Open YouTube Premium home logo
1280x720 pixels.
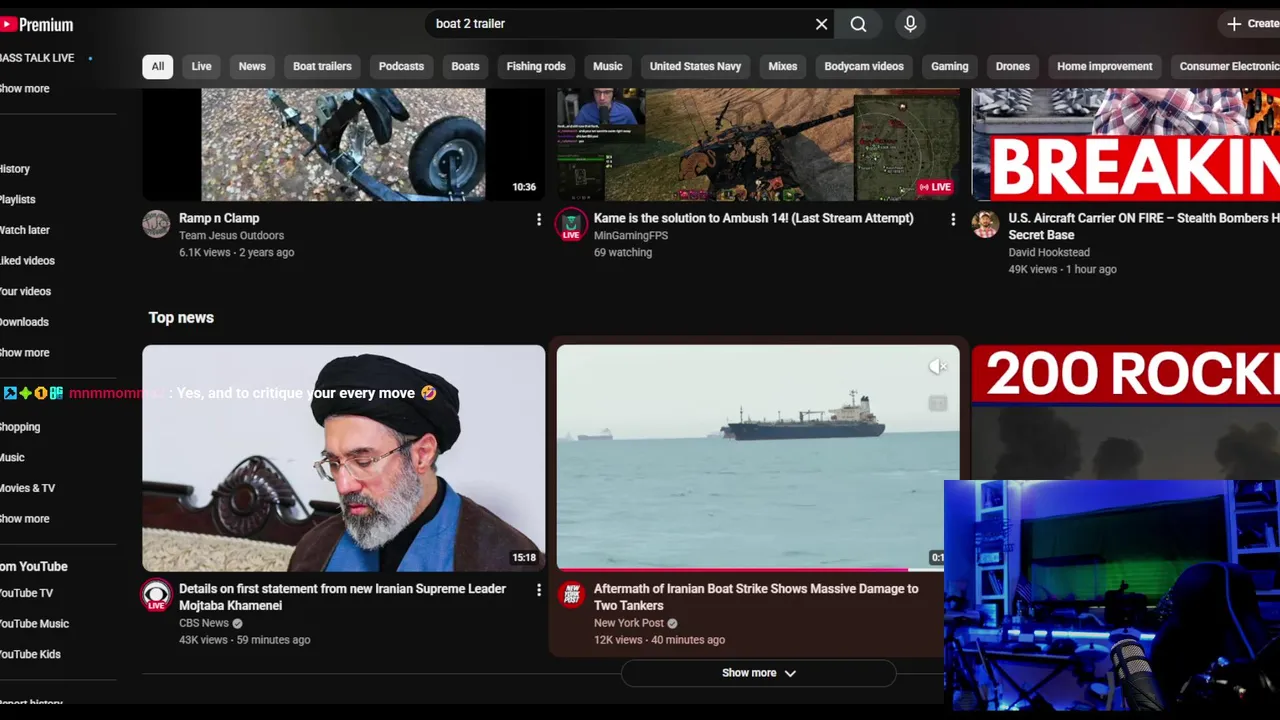click(x=37, y=24)
